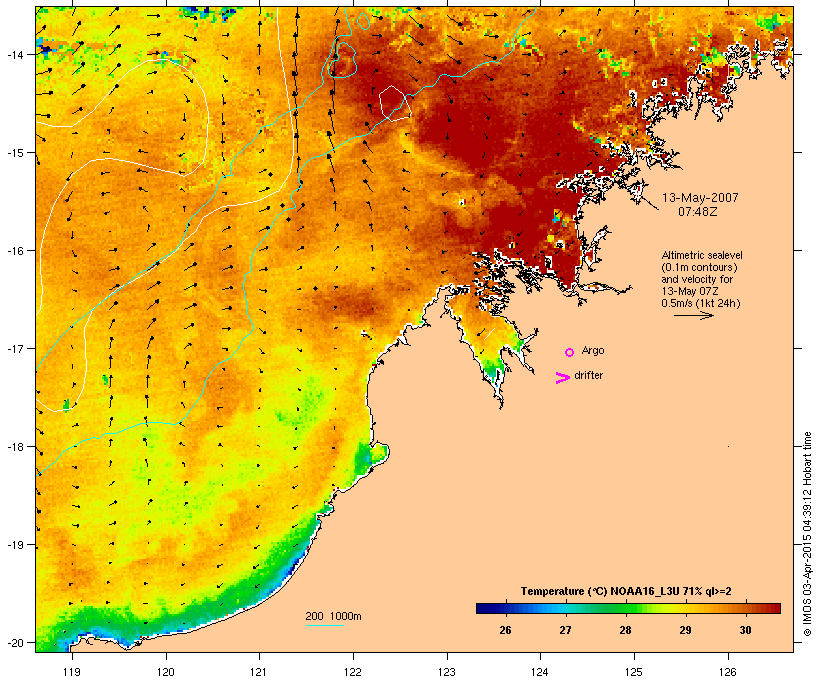Click latitude axis label -18
Screen dimensions: 820x680
click(x=14, y=447)
